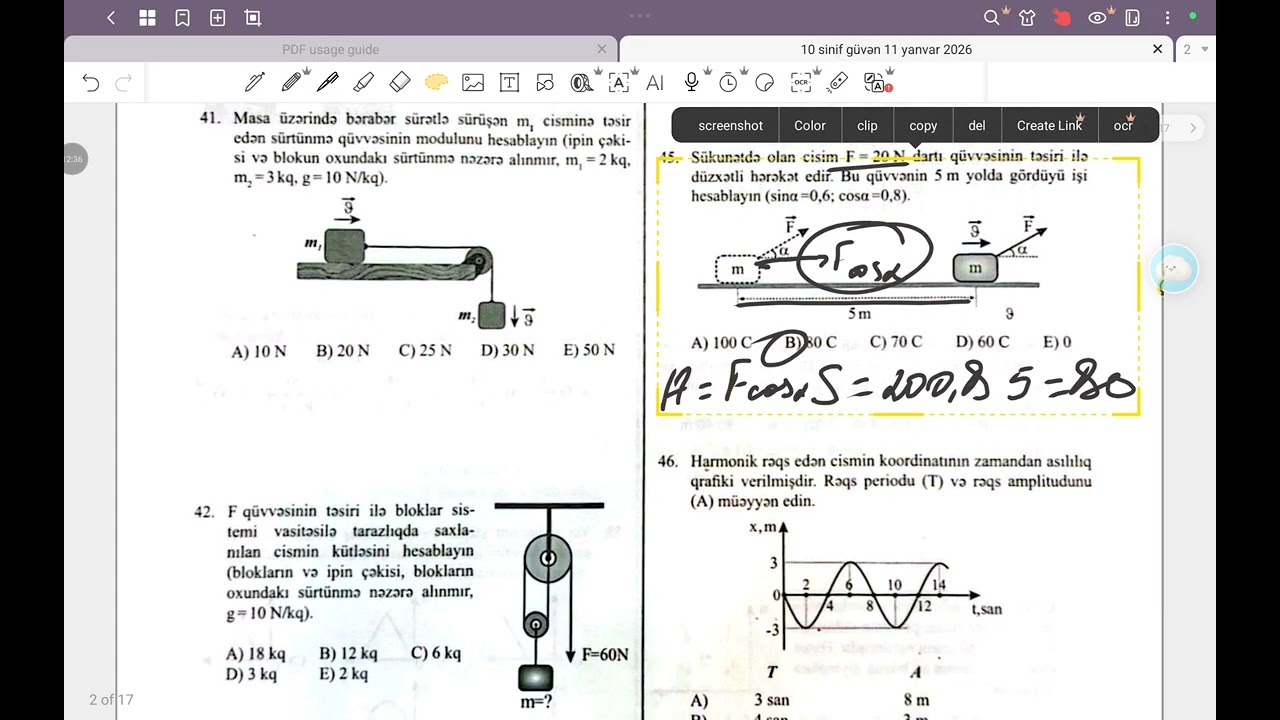Close the 10 sinif güvən tab
This screenshot has width=1280, height=720.
1158,49
